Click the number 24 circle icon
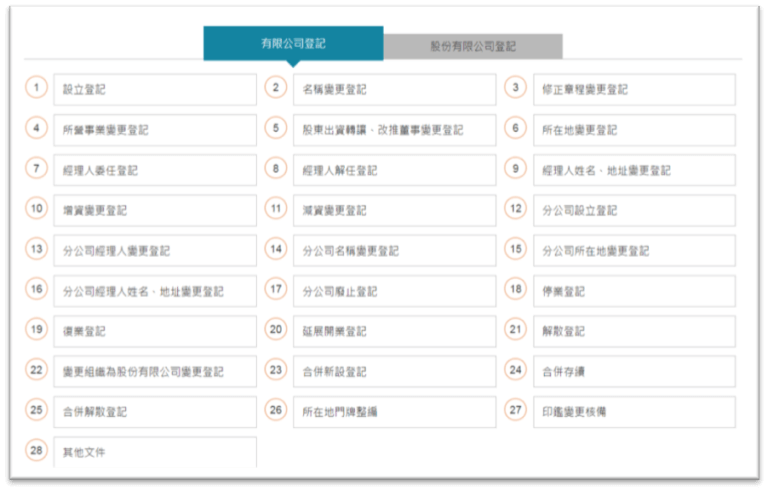This screenshot has height=491, width=768. (515, 370)
